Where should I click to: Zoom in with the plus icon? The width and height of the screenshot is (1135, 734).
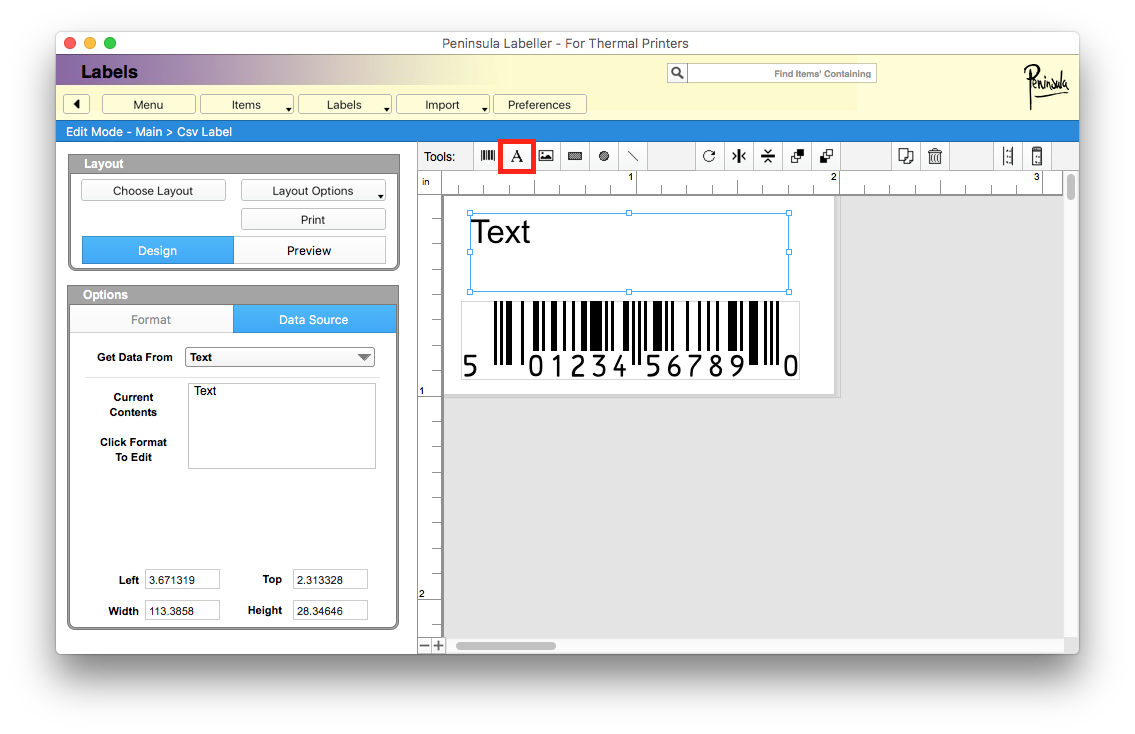439,645
